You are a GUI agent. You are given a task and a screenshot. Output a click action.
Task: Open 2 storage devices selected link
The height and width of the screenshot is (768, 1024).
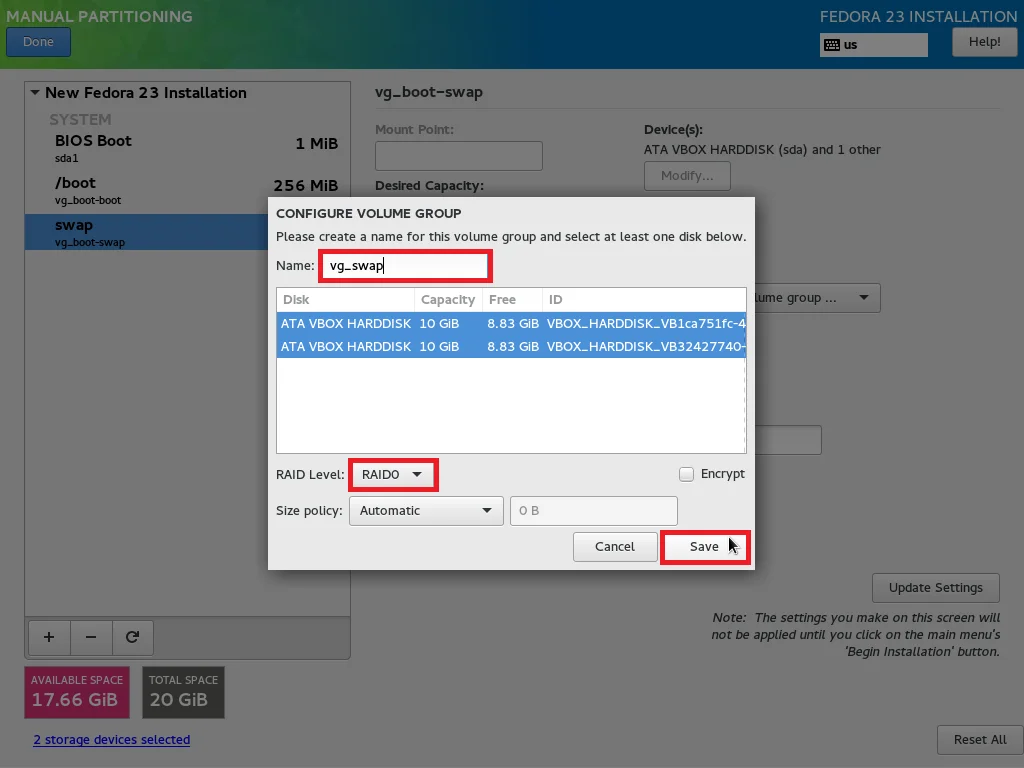click(112, 739)
